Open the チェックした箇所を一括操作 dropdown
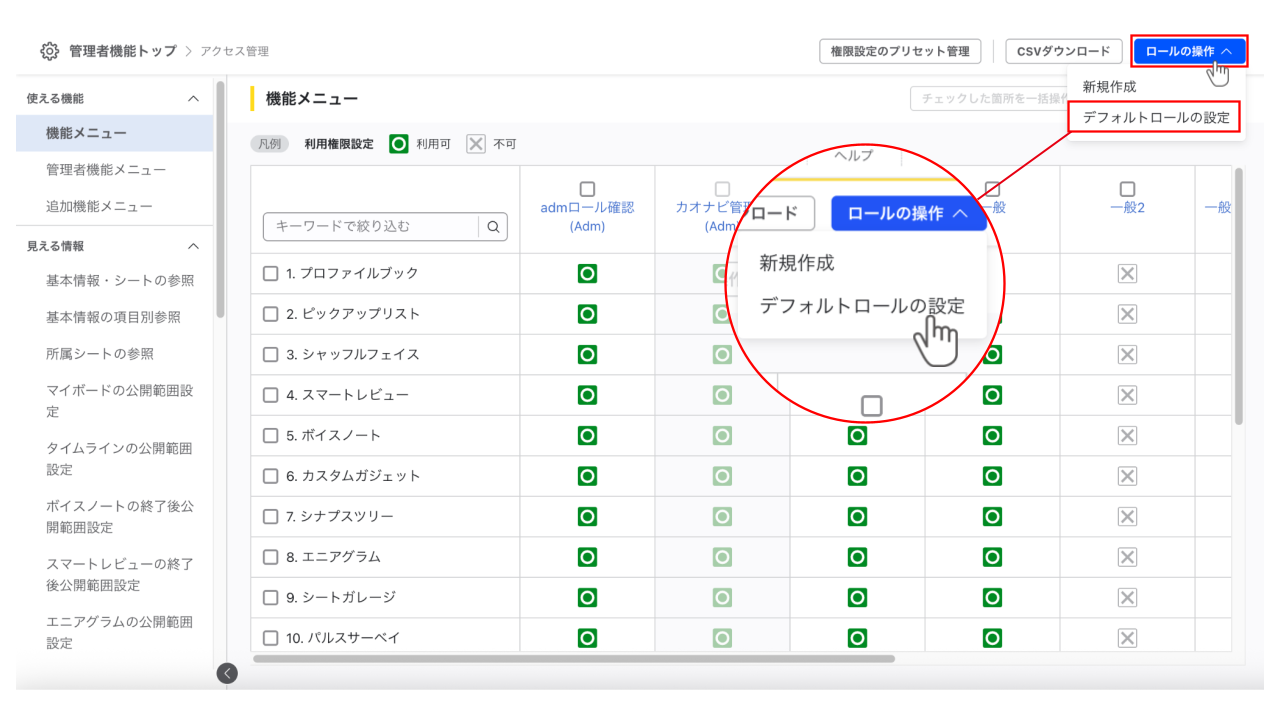The image size is (1280, 720). [x=988, y=99]
